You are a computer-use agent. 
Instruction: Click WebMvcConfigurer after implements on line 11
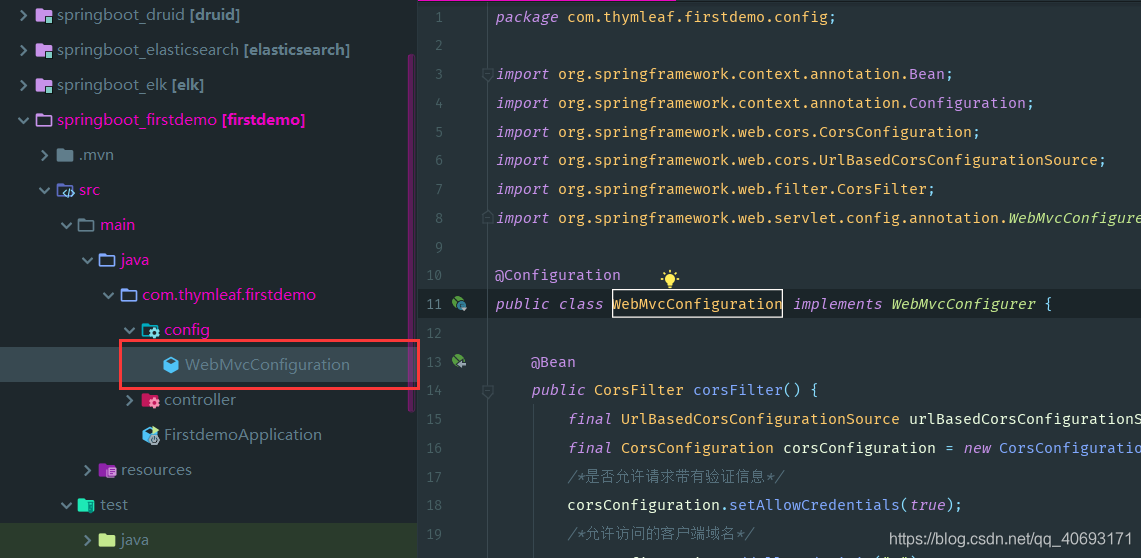click(963, 303)
